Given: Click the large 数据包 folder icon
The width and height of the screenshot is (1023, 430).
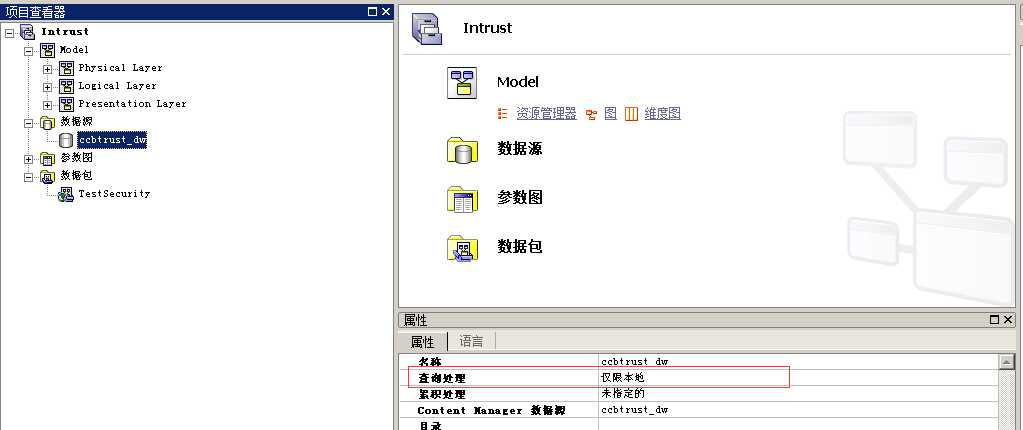Looking at the screenshot, I should point(462,248).
